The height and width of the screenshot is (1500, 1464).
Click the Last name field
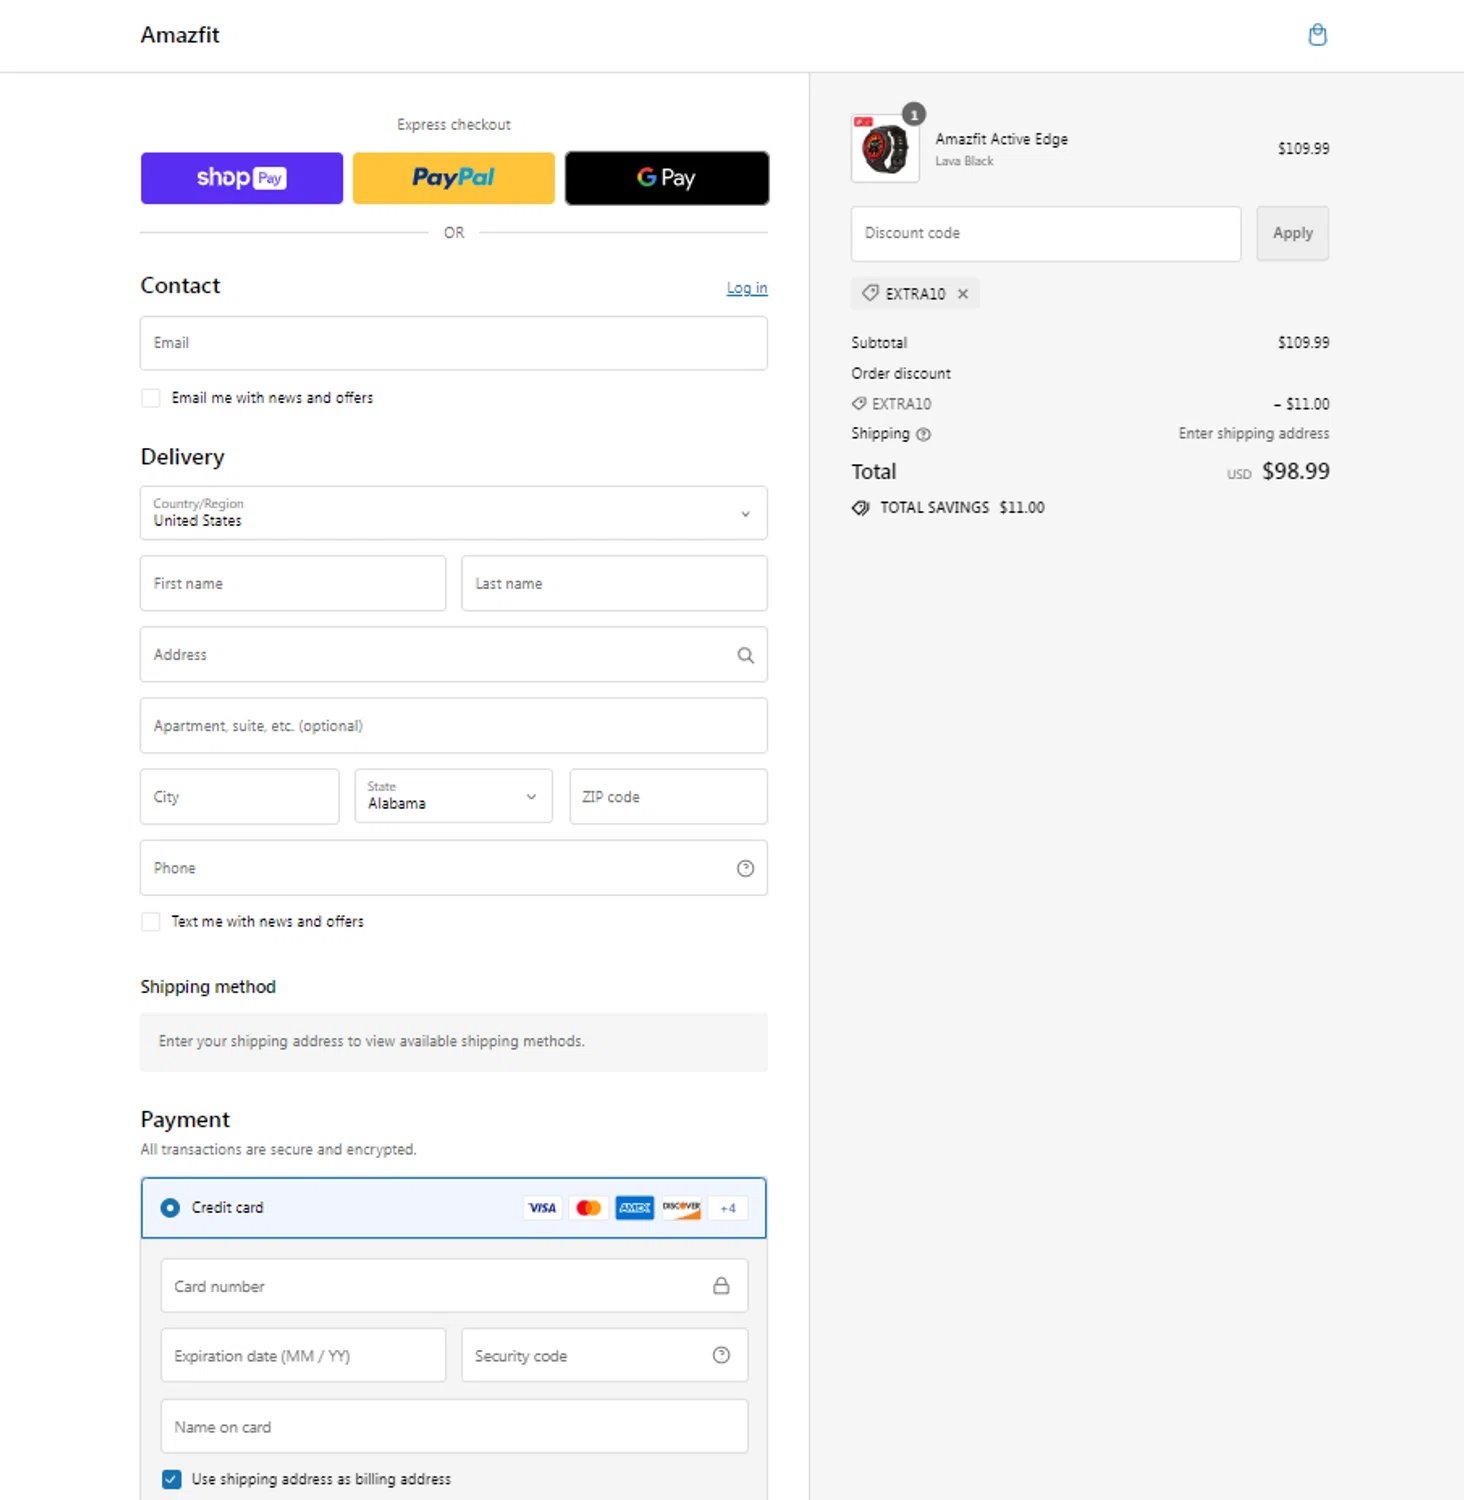point(614,583)
